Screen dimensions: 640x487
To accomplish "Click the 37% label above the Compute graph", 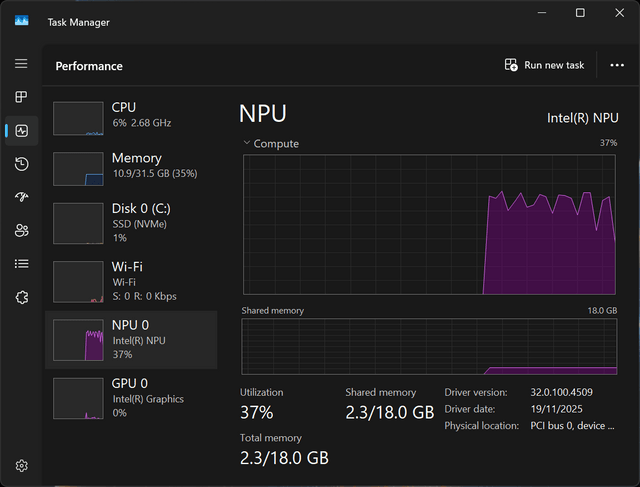I will 608,143.
